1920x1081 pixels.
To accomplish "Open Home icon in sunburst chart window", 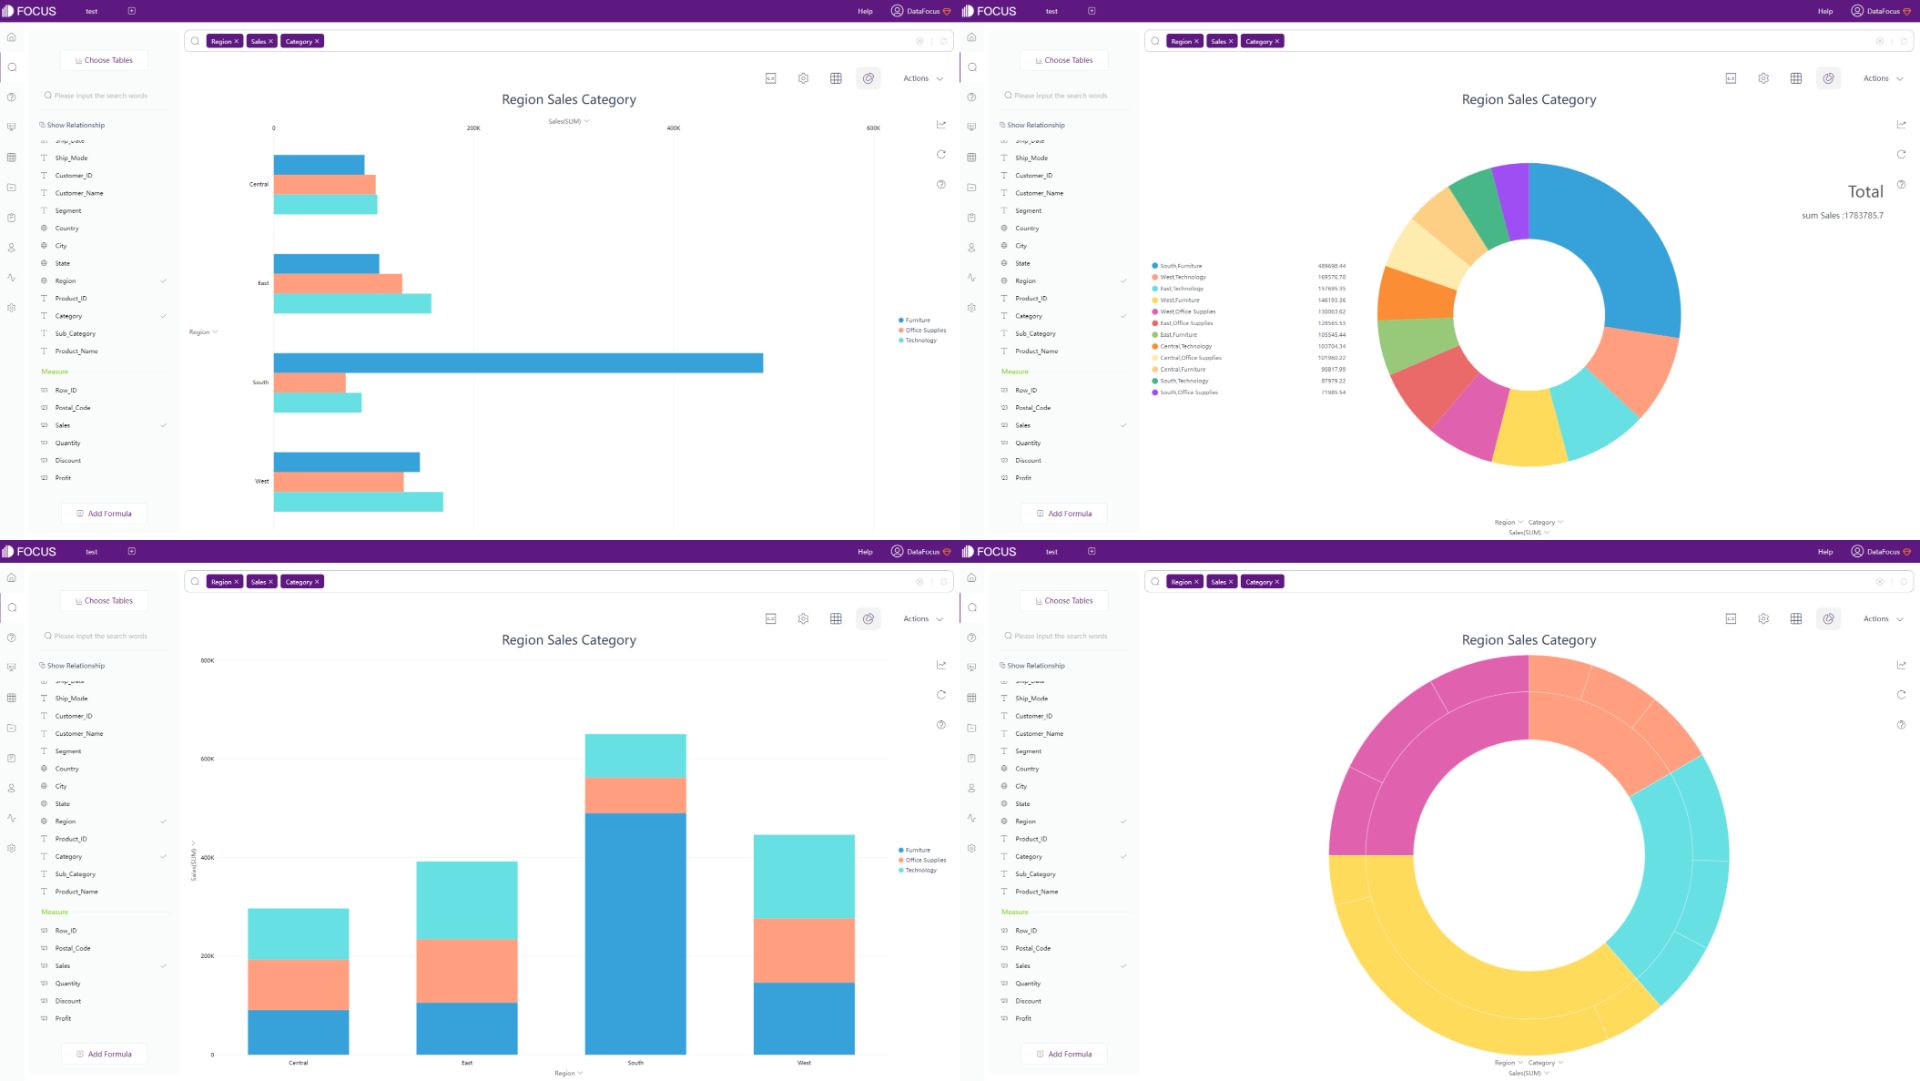I will tap(971, 577).
